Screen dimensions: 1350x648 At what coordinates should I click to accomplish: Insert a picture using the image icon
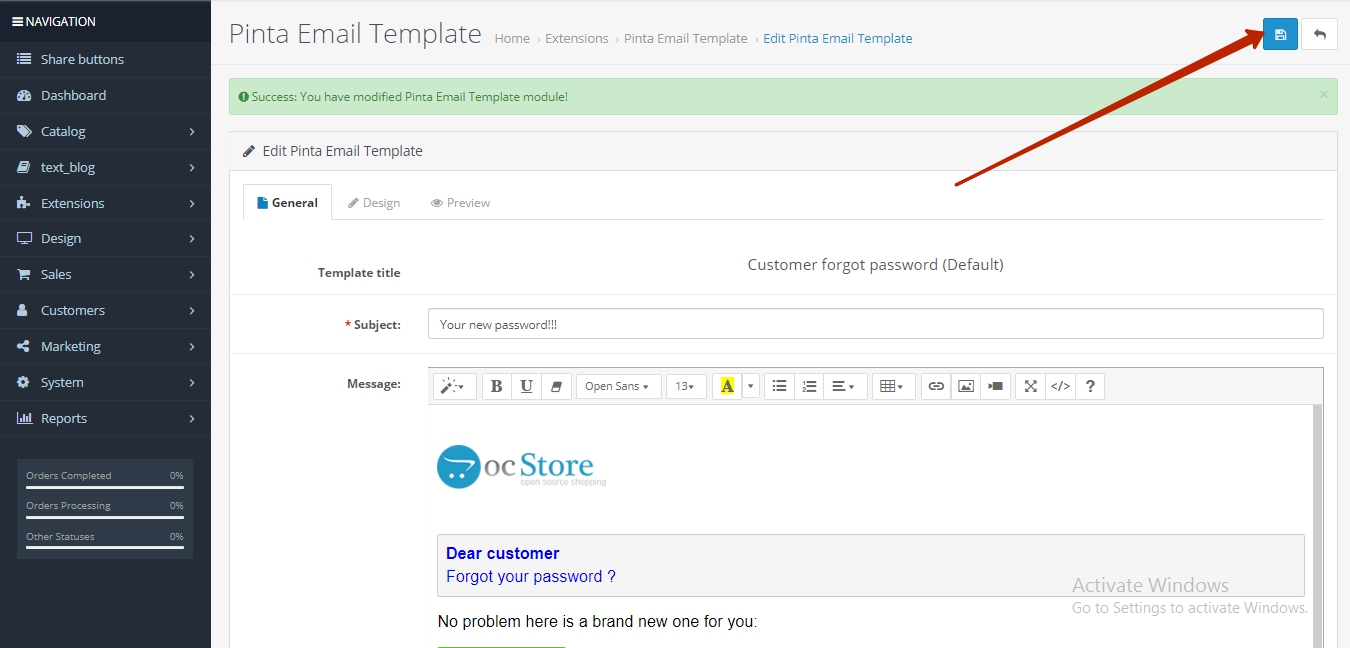(965, 386)
